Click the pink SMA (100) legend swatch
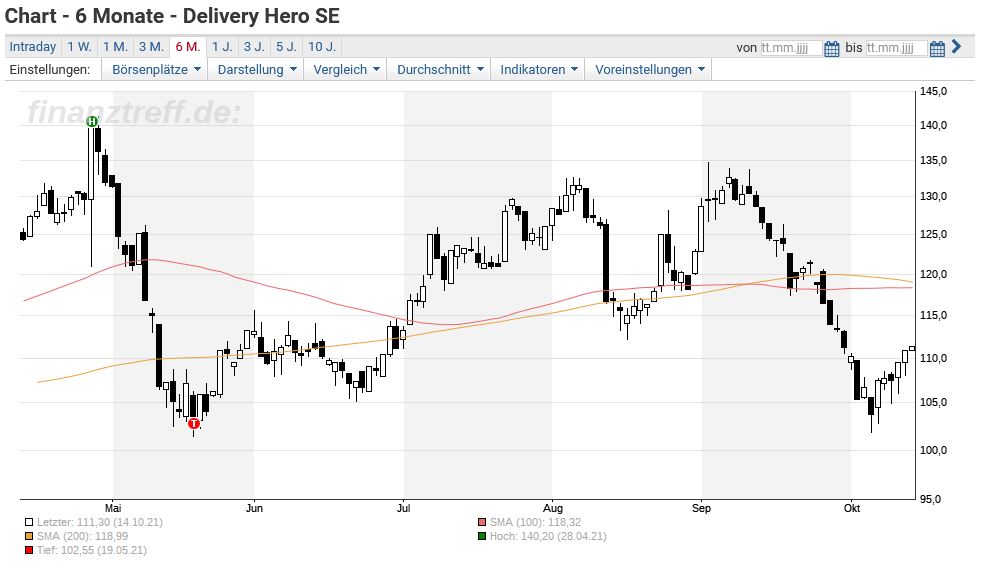This screenshot has height=571, width=984. (482, 522)
